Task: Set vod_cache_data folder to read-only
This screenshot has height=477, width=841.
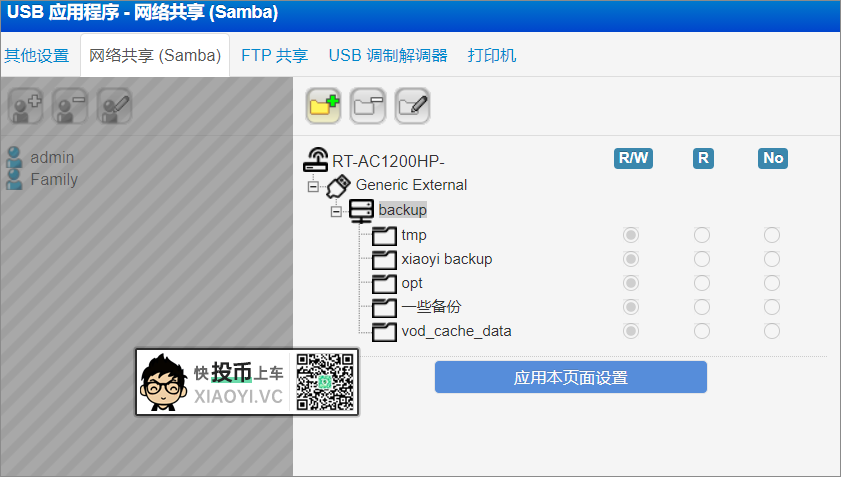Action: [x=702, y=331]
